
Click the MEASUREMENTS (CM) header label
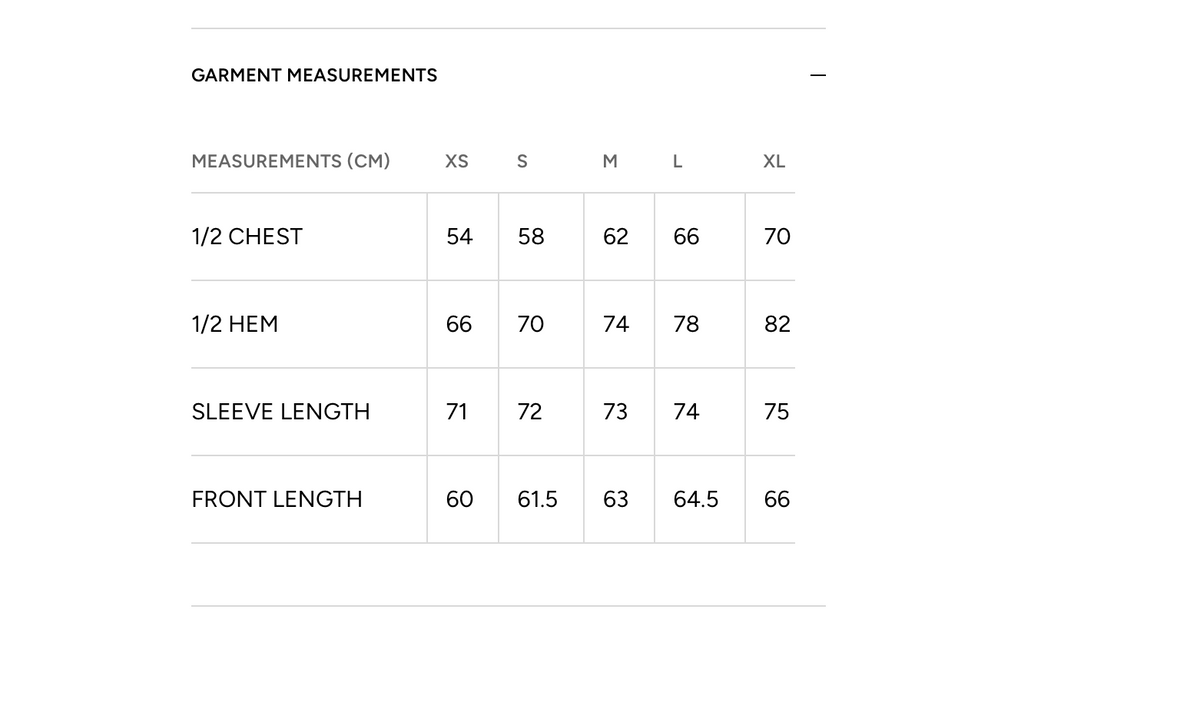tap(291, 161)
